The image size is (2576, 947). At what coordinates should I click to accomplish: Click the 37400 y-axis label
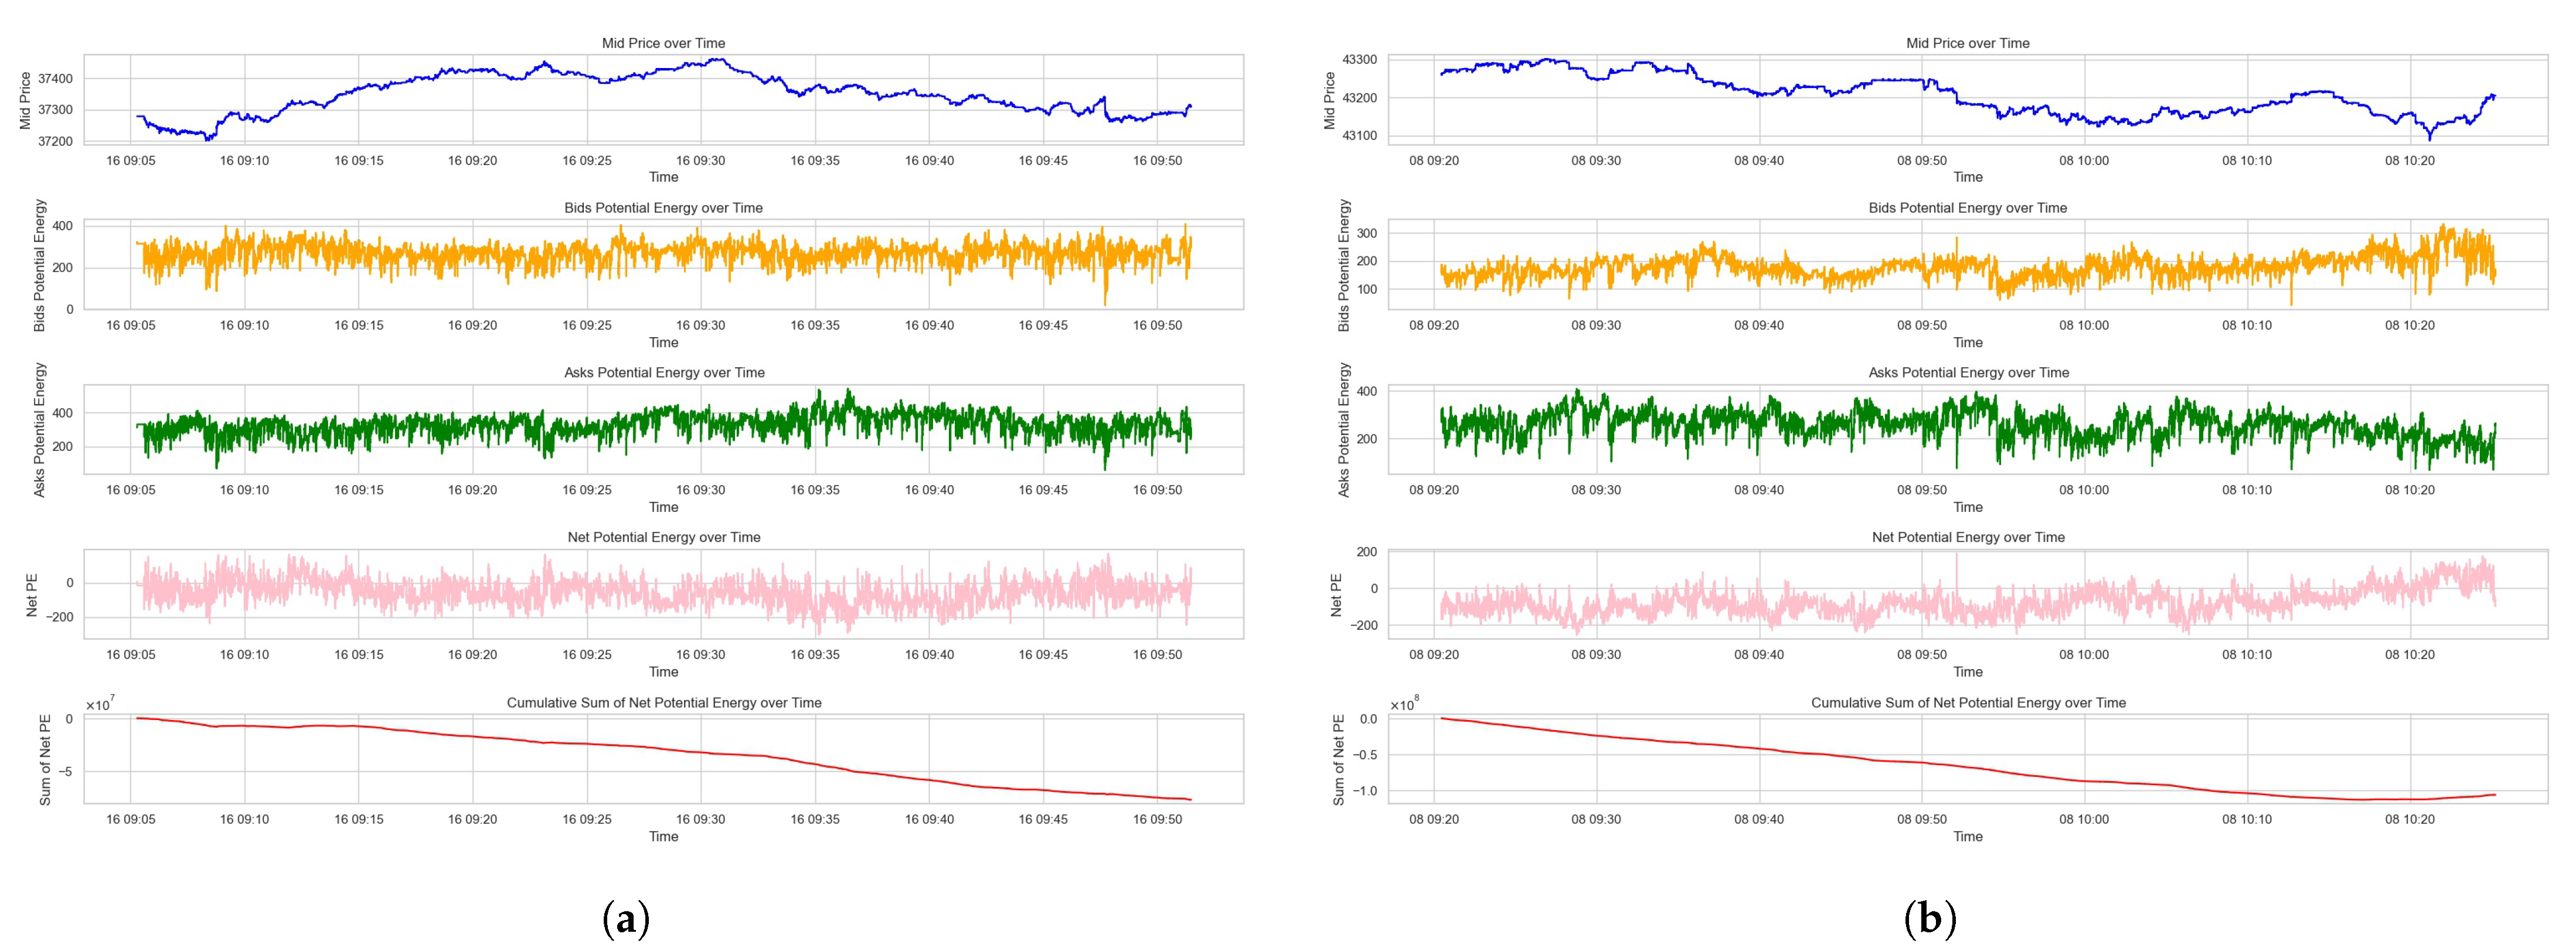pos(55,78)
